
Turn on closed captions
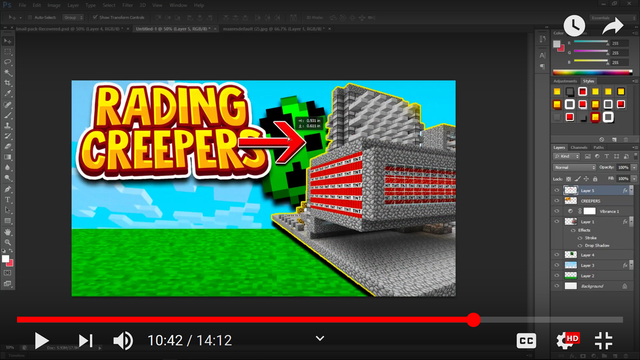tap(526, 341)
